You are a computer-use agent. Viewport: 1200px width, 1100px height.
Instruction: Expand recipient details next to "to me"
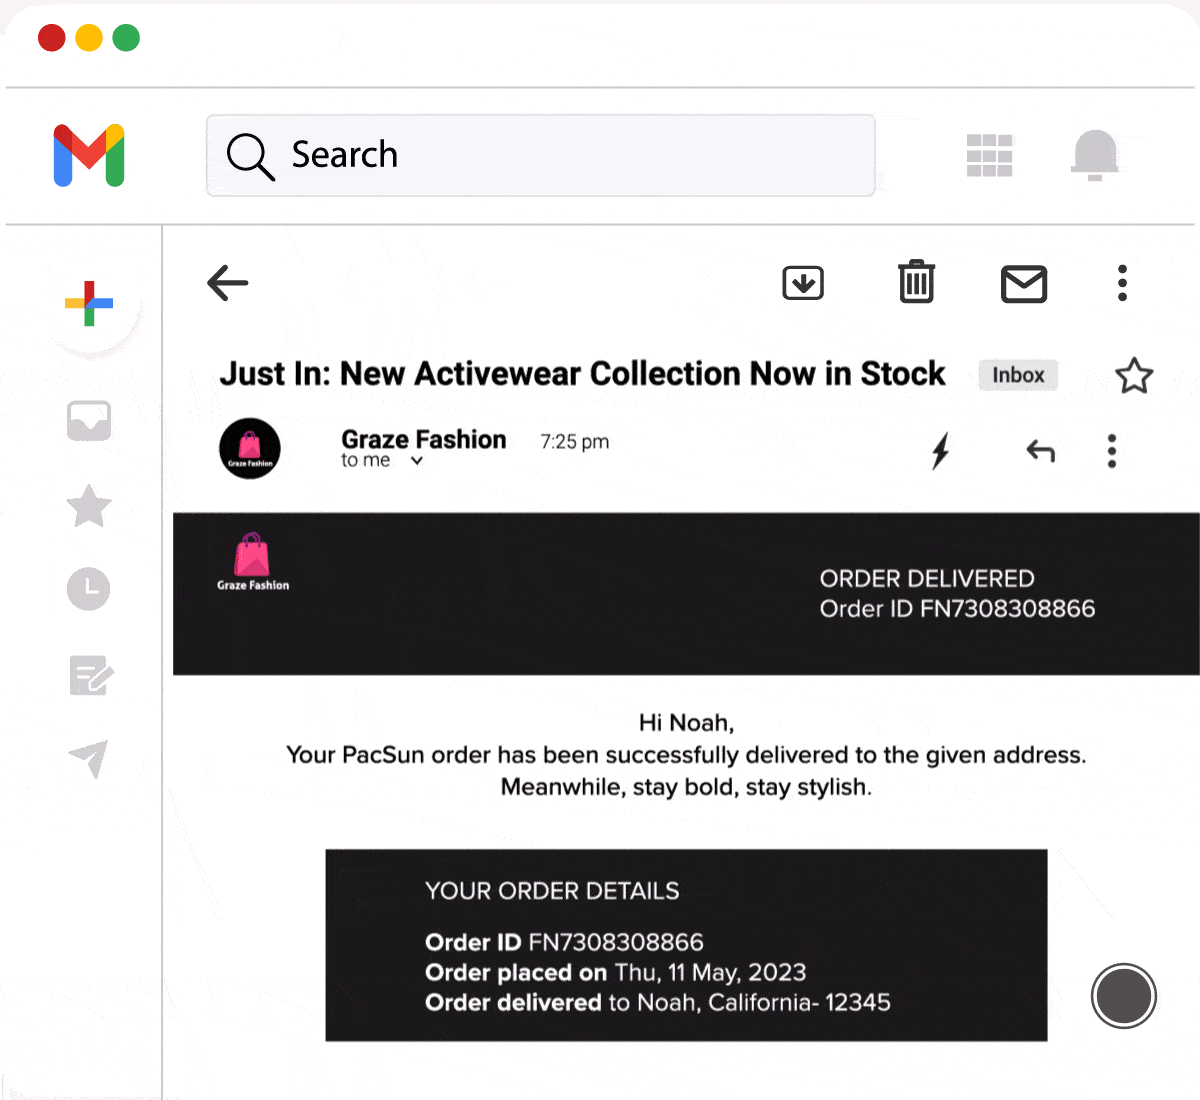(x=417, y=461)
